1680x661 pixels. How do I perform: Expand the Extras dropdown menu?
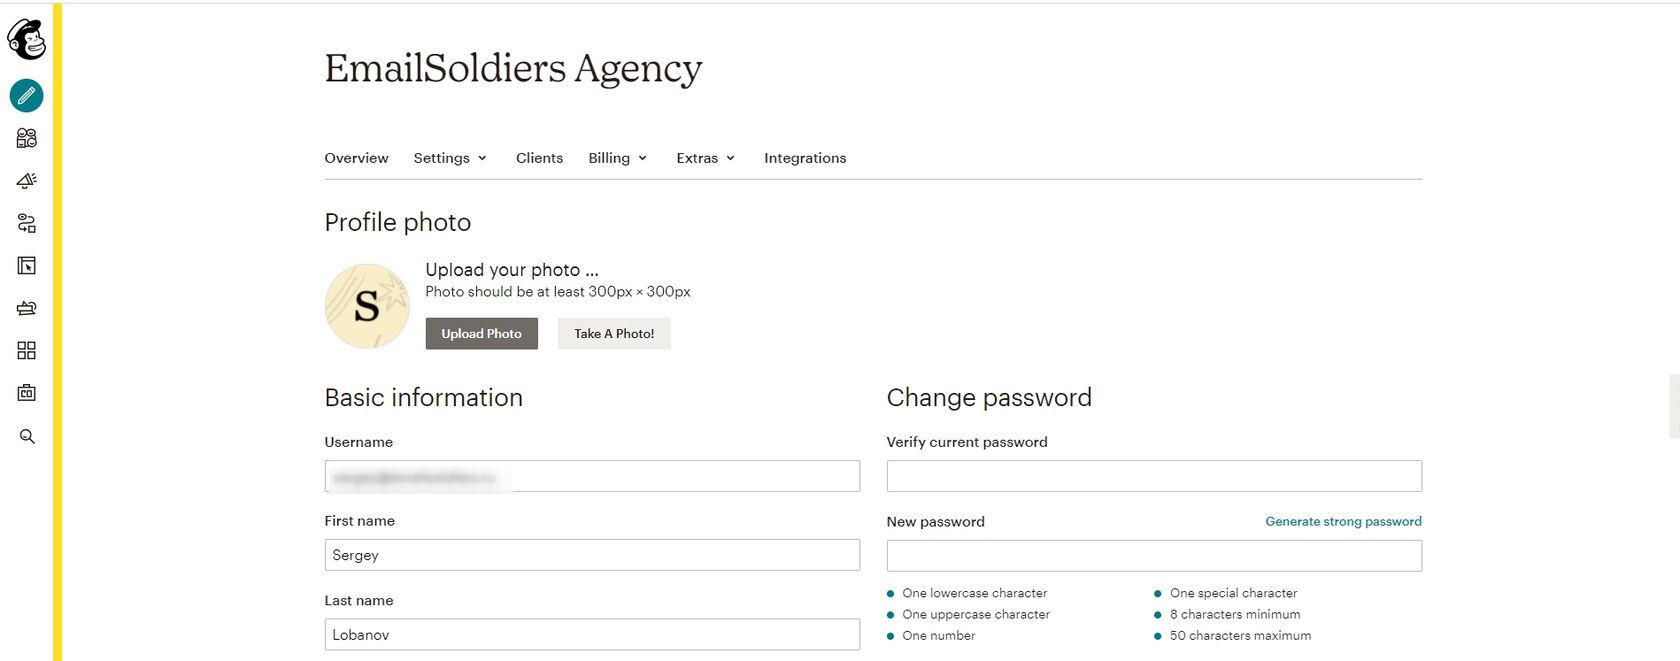705,158
